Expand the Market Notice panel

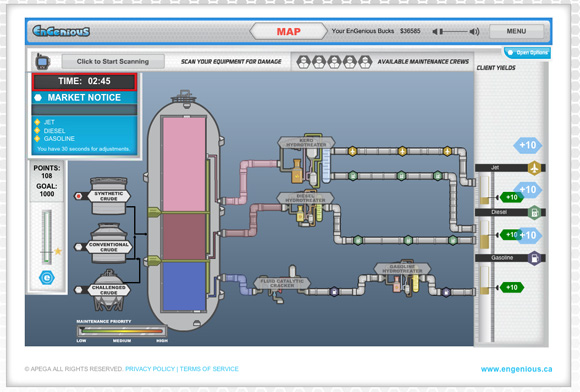[85, 98]
